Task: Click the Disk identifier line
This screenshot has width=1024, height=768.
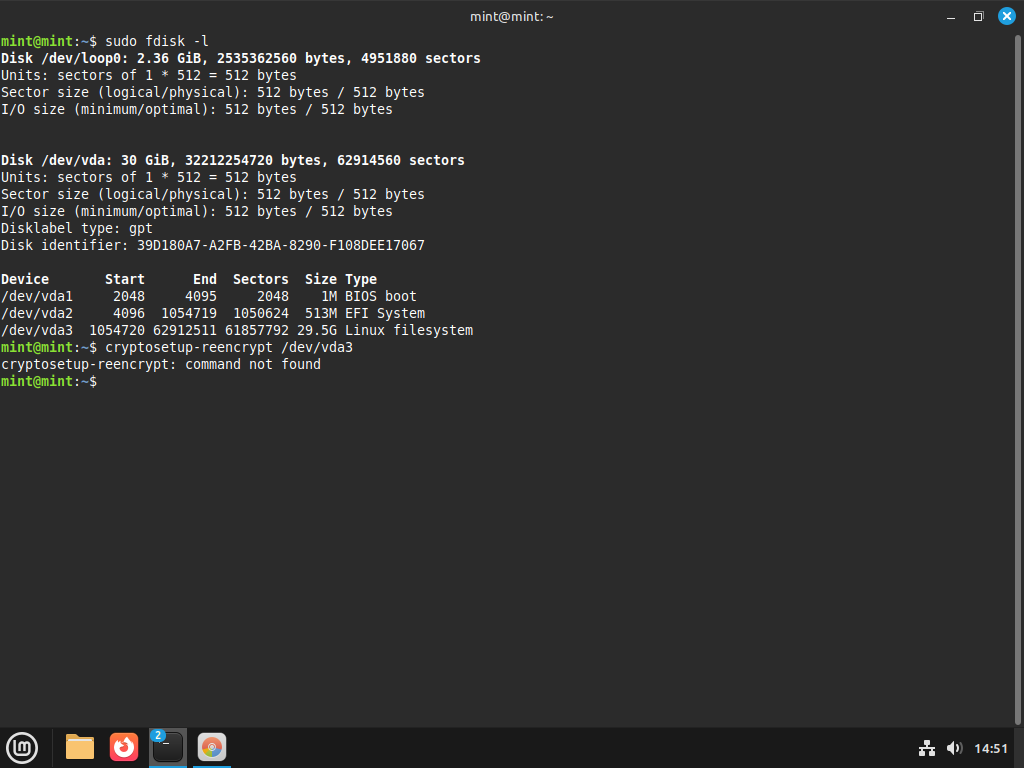Action: point(212,245)
